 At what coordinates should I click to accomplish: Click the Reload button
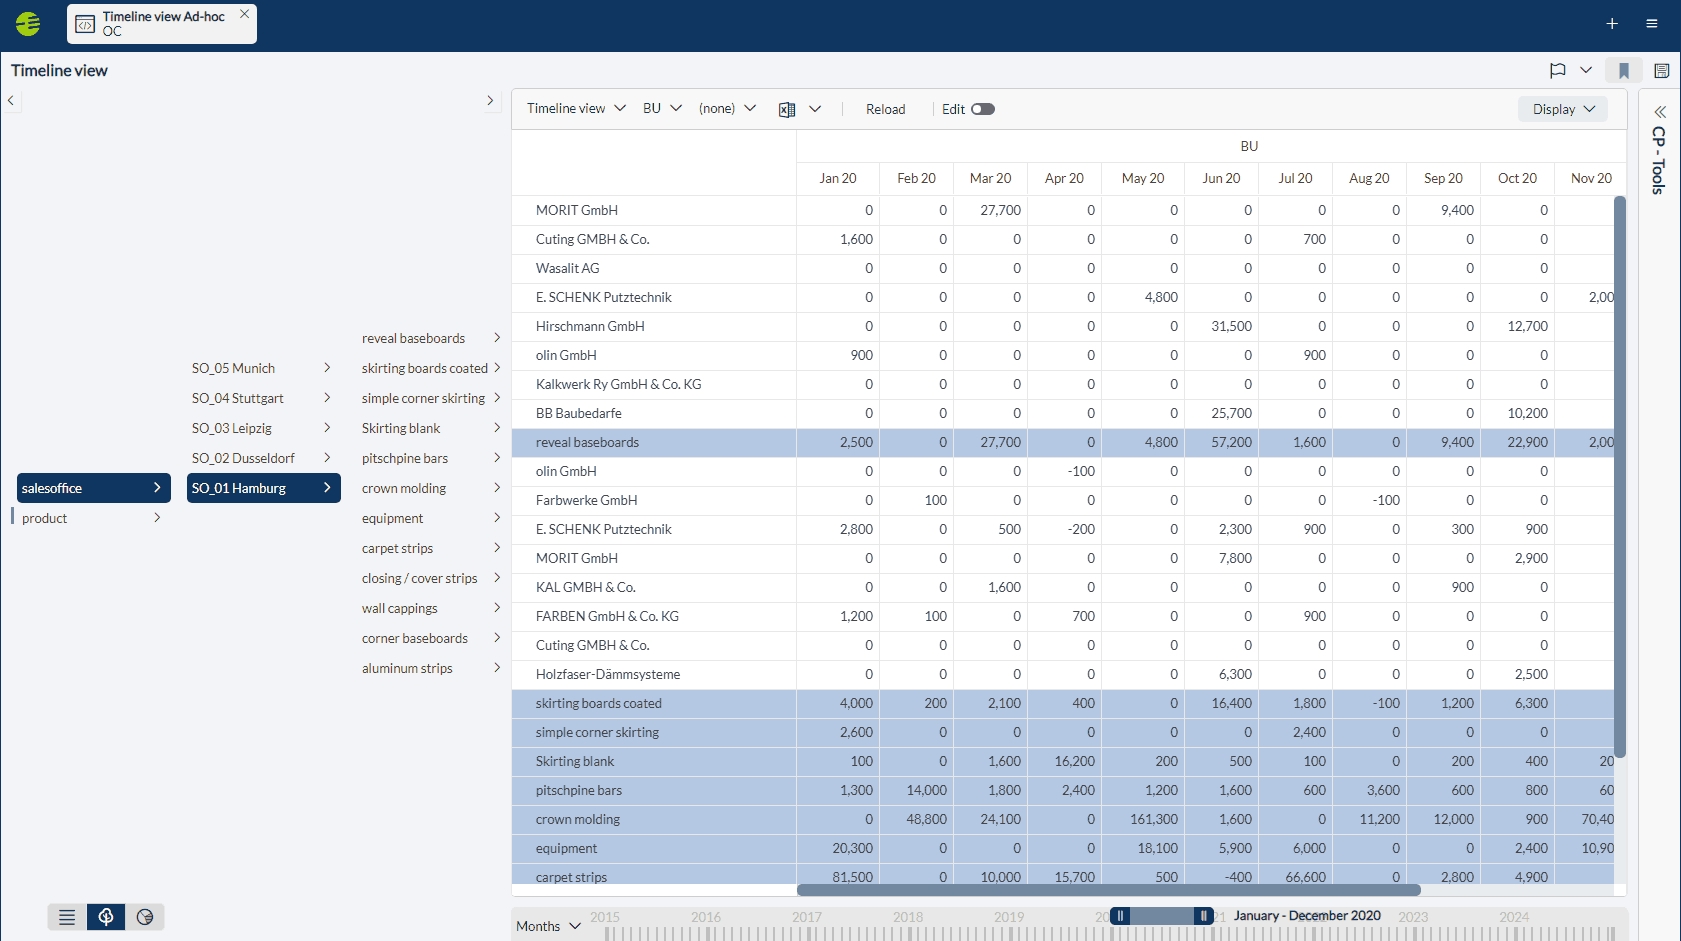885,109
